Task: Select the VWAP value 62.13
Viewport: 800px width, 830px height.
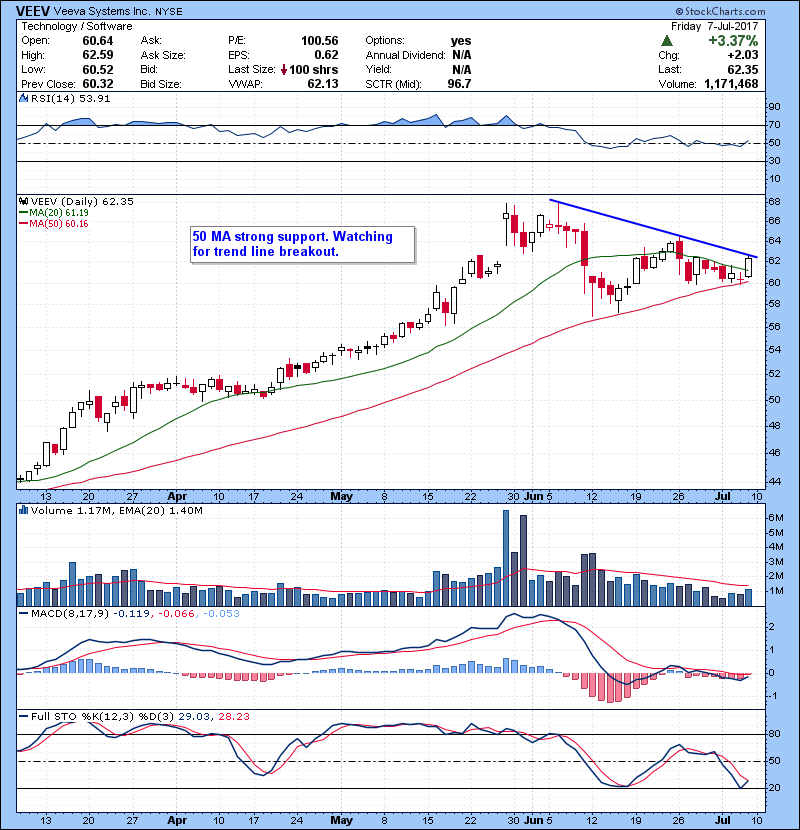Action: coord(322,84)
